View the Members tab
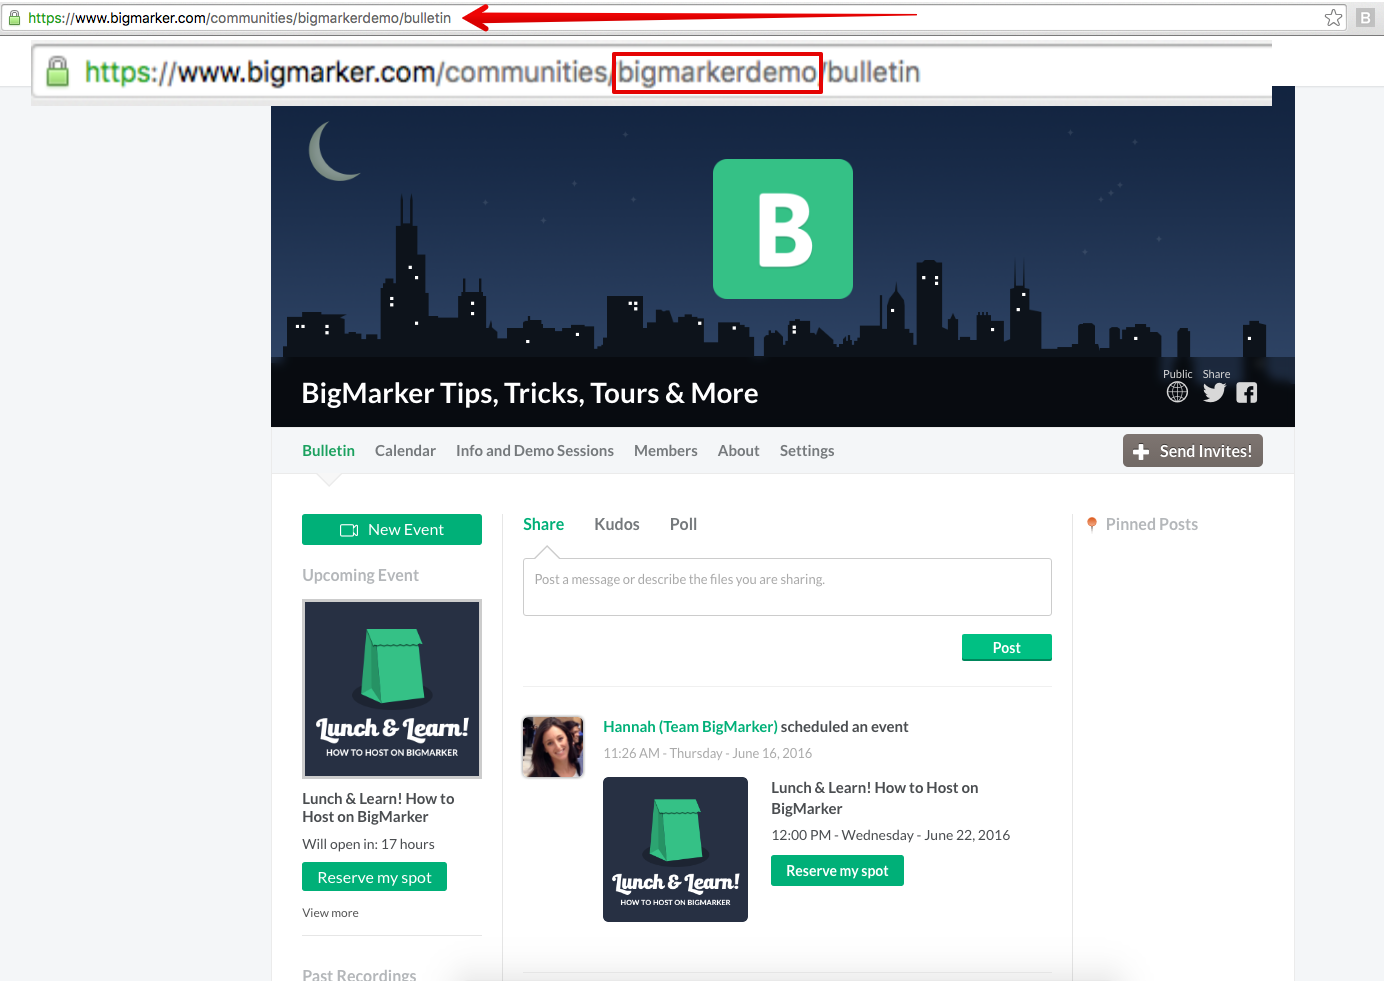 click(x=666, y=451)
